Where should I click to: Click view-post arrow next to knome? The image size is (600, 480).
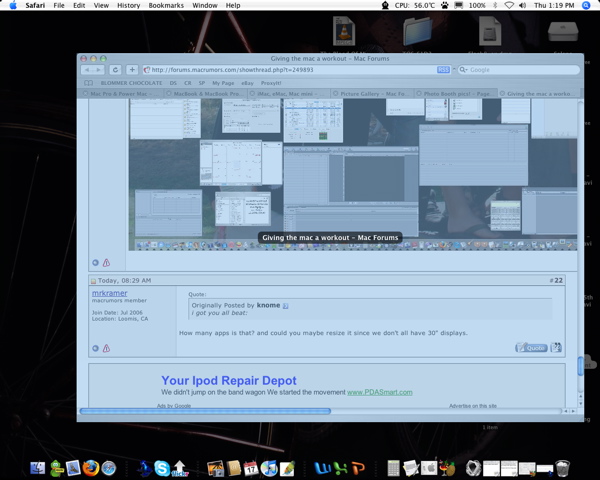pos(285,305)
